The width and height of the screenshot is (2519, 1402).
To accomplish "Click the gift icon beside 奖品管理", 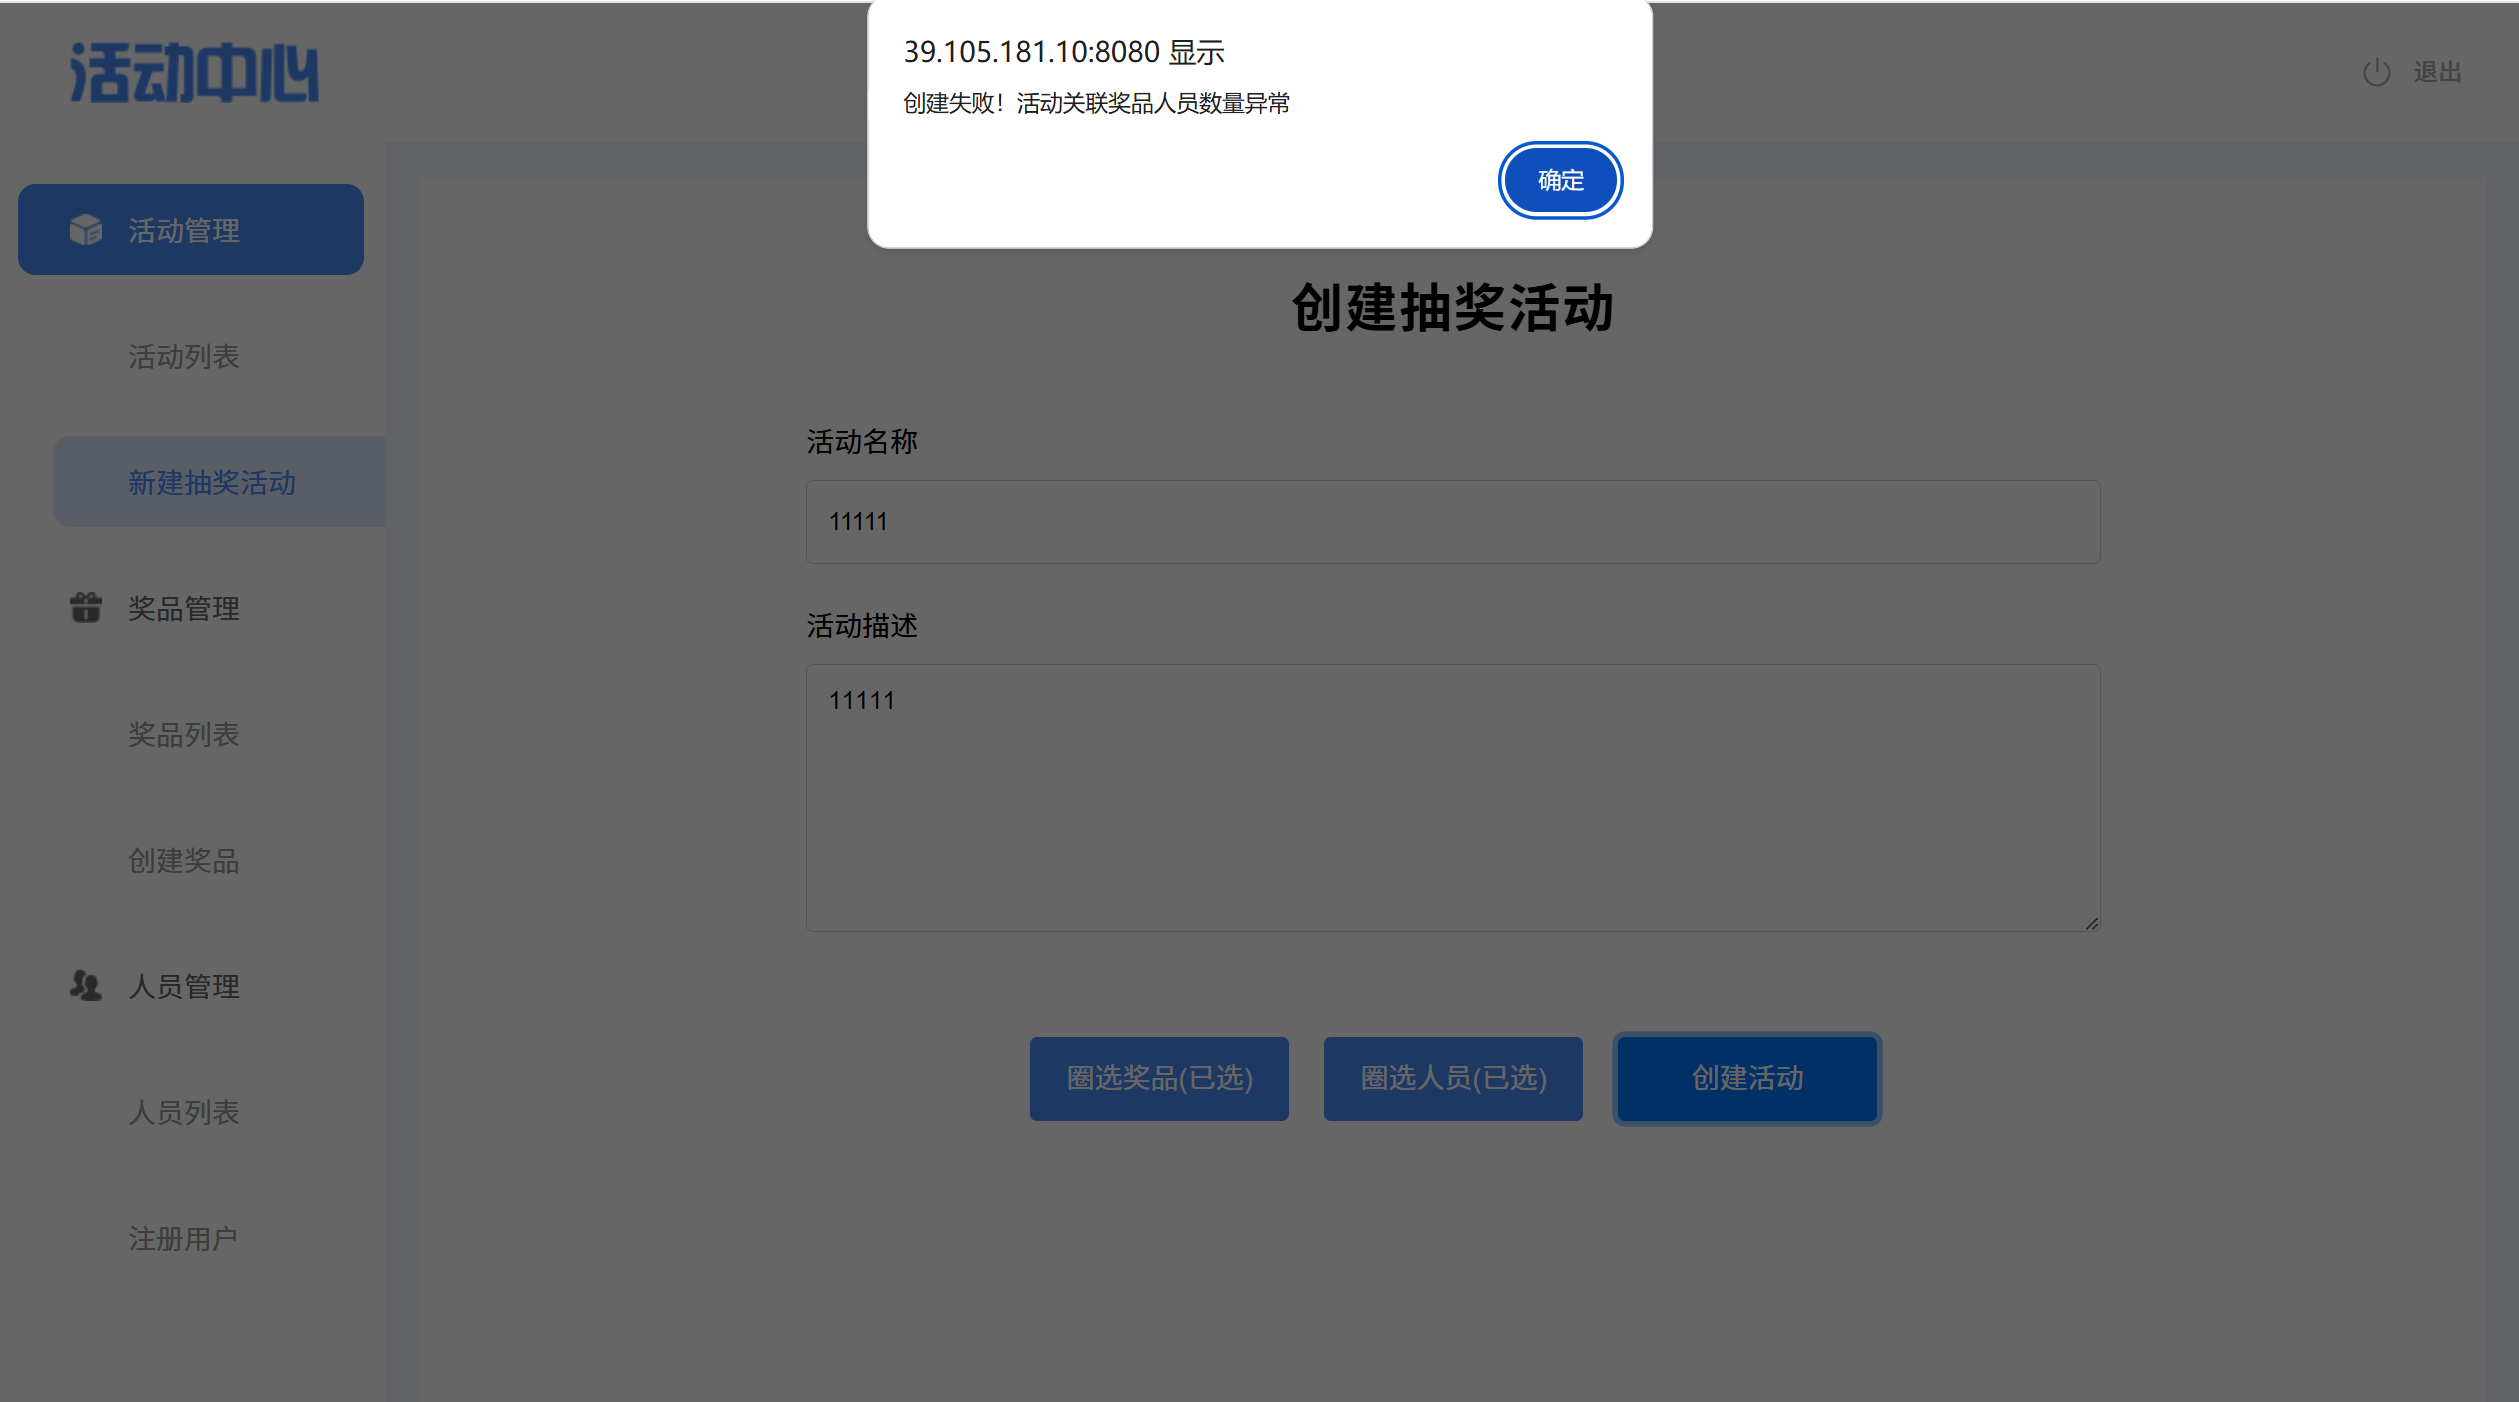I will 86,607.
